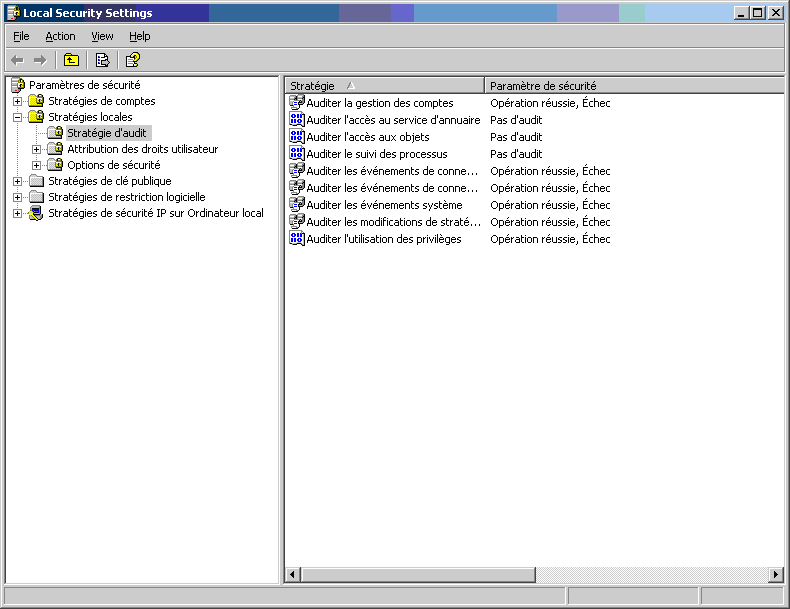This screenshot has height=609, width=790.
Task: Expand the Stratégies de clé publique node
Action: [x=17, y=181]
